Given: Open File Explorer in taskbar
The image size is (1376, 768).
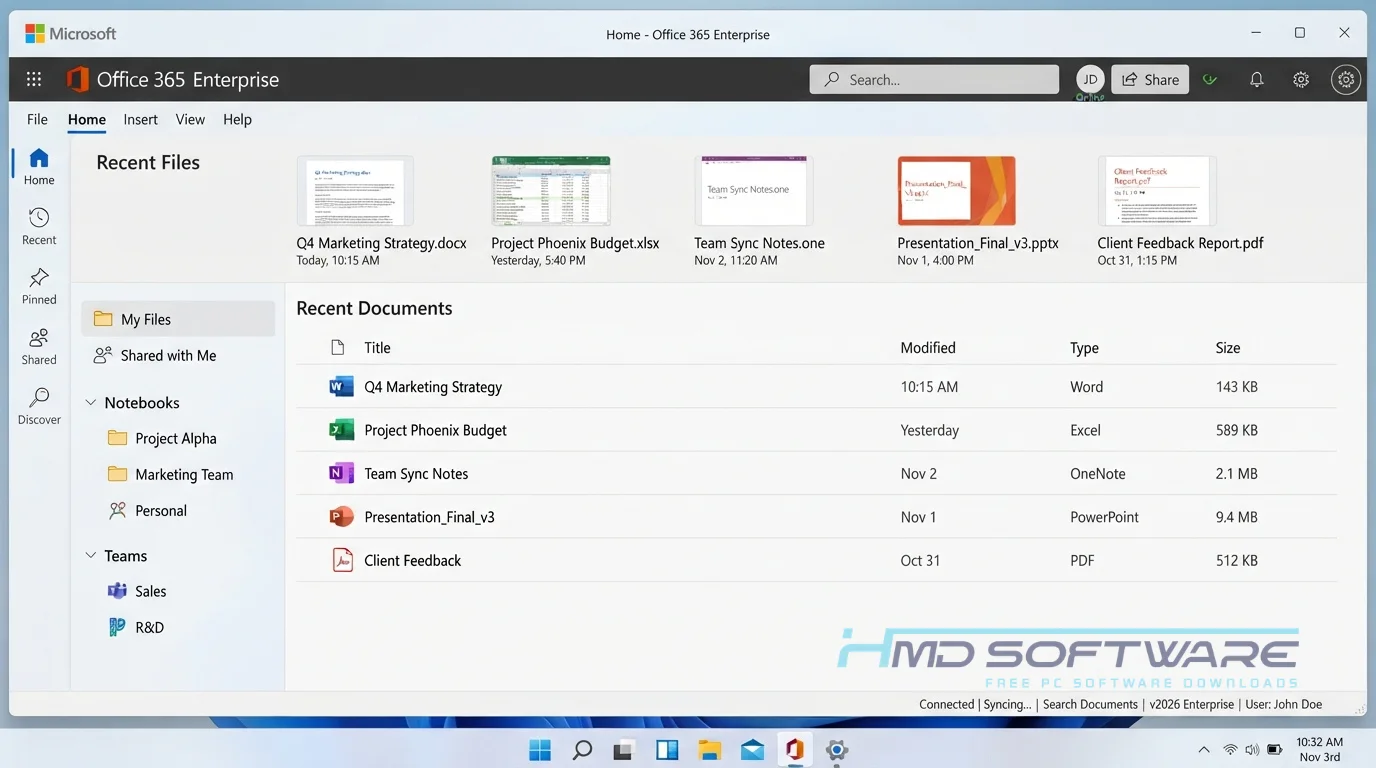Looking at the screenshot, I should 710,749.
